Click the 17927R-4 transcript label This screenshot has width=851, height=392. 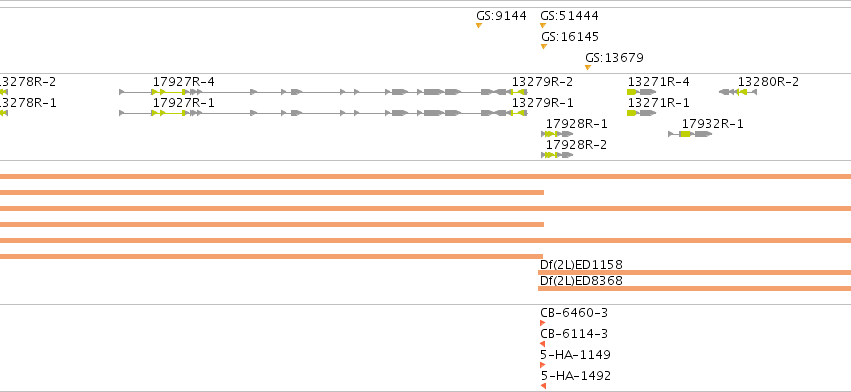(x=183, y=82)
